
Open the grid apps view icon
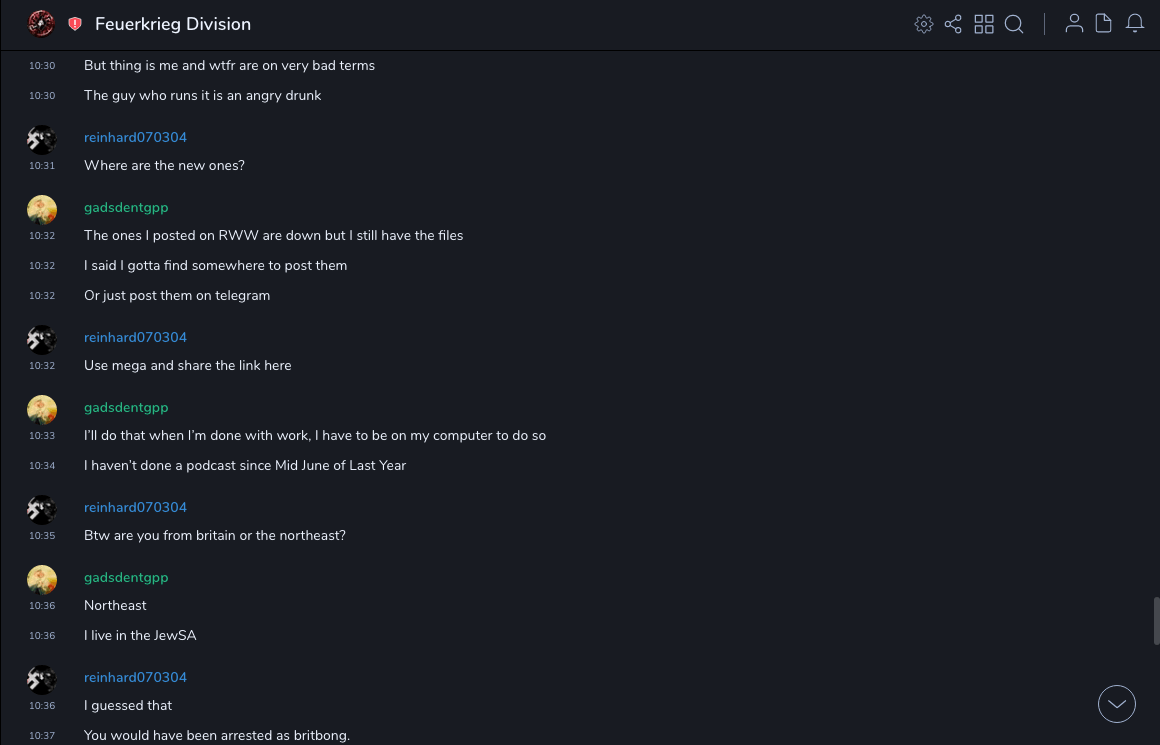(x=984, y=24)
